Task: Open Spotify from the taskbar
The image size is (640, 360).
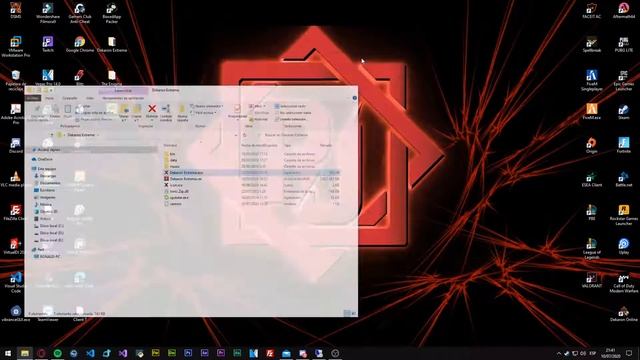Action: tap(58, 353)
